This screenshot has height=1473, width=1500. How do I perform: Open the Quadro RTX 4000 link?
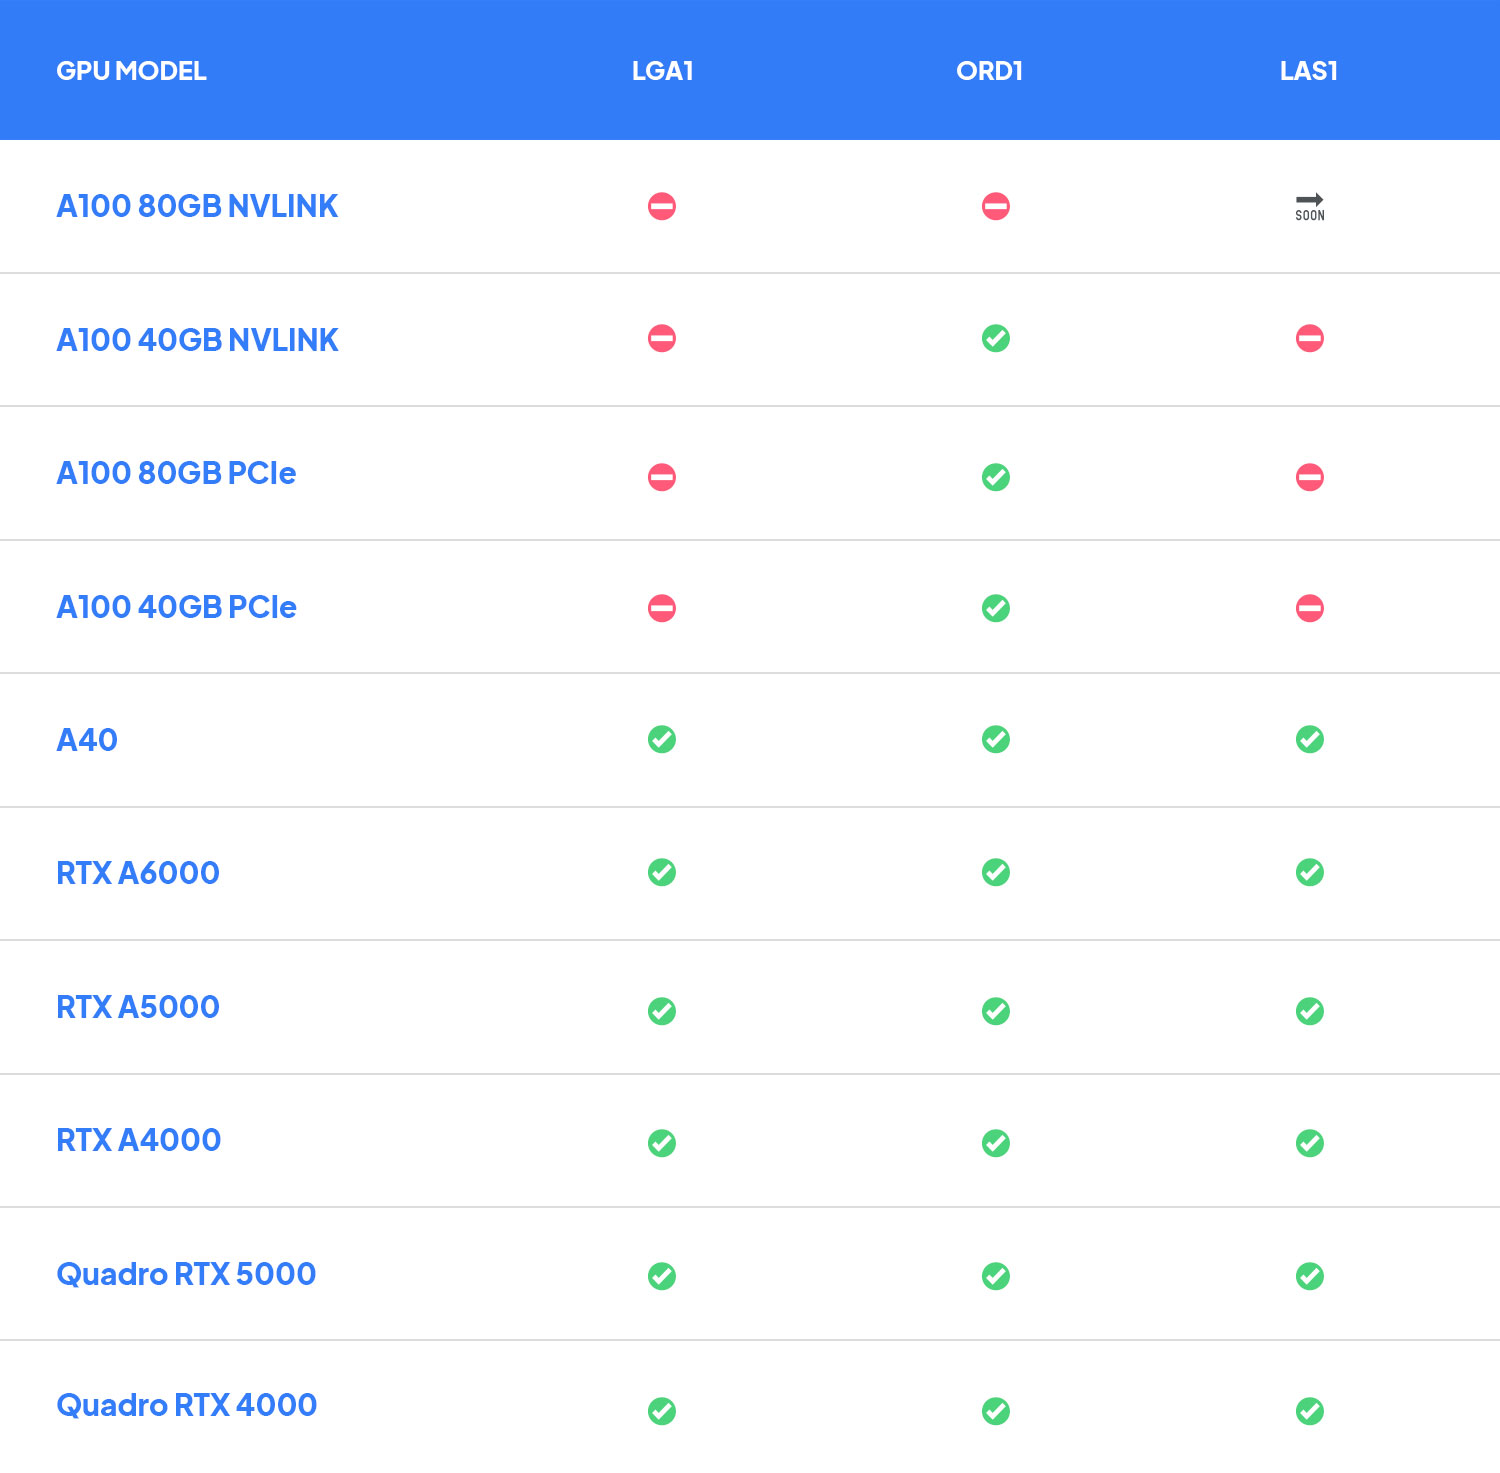coord(187,1405)
